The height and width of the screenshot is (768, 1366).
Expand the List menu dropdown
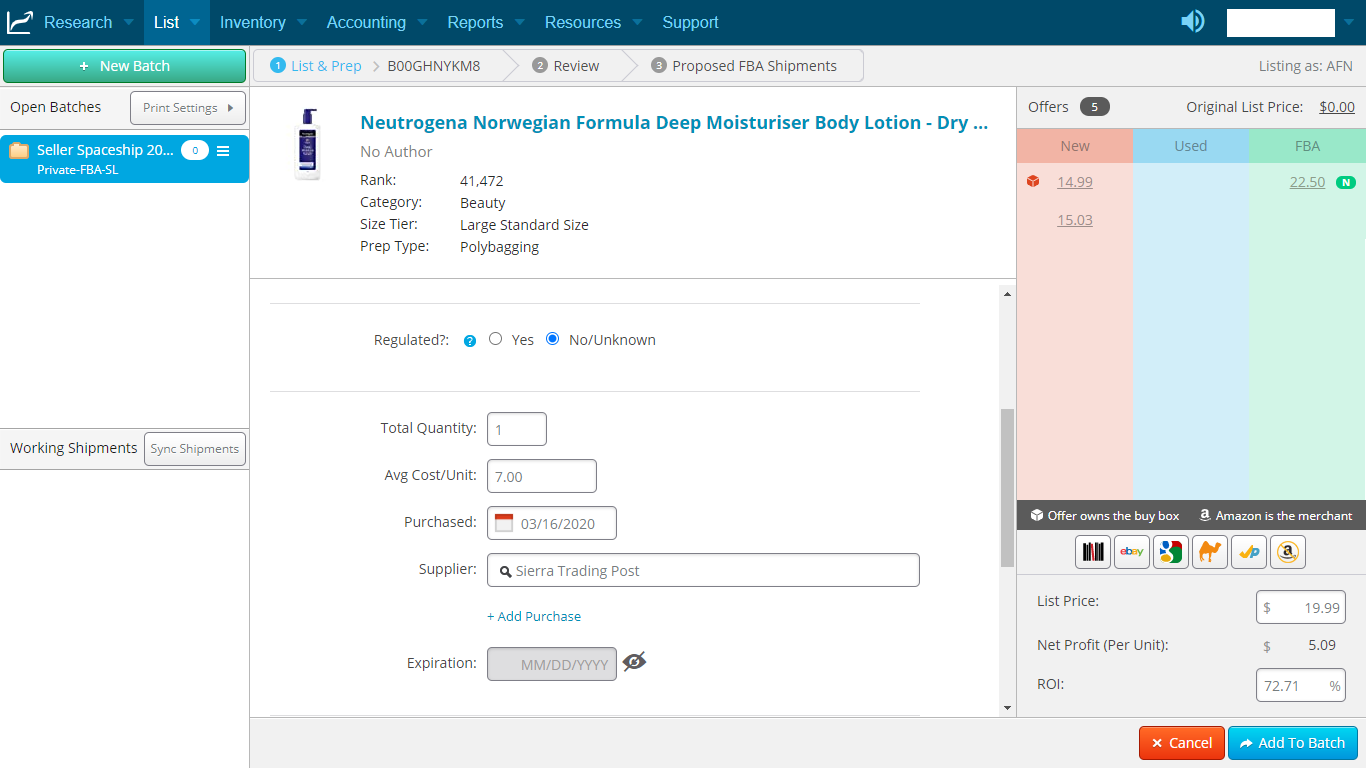pos(177,22)
